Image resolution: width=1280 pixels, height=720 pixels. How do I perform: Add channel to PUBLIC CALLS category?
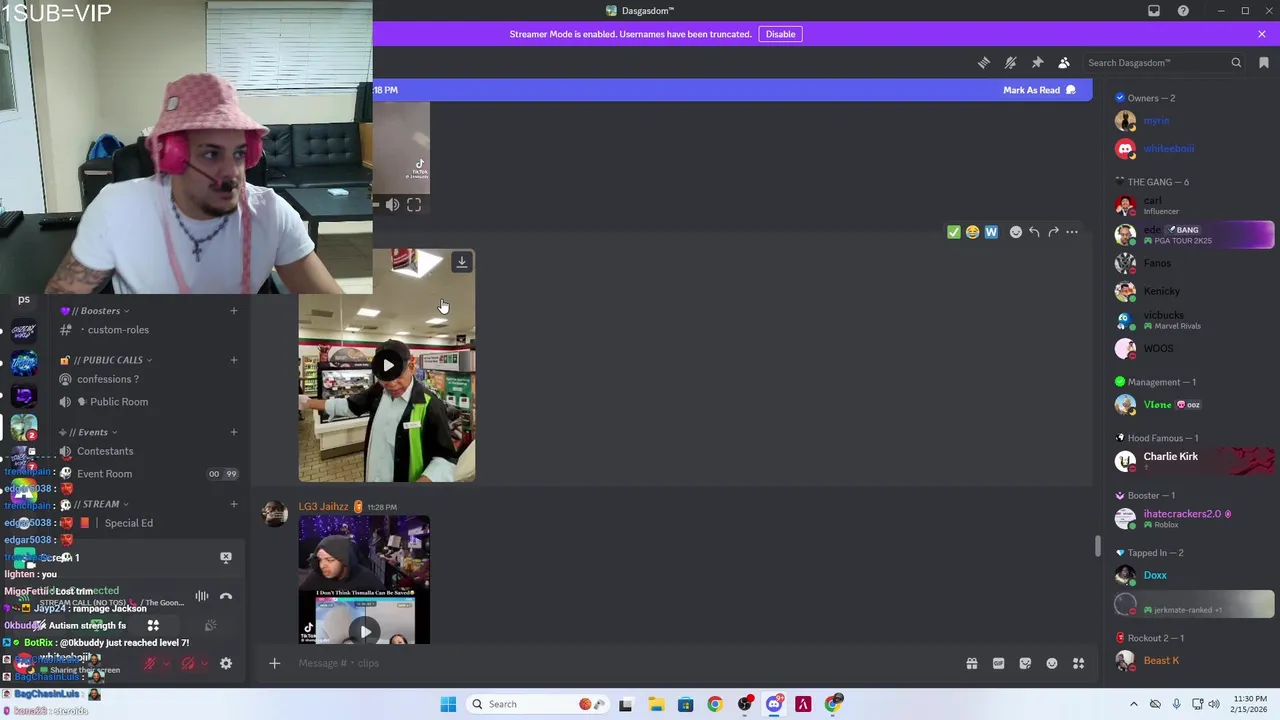click(x=233, y=360)
